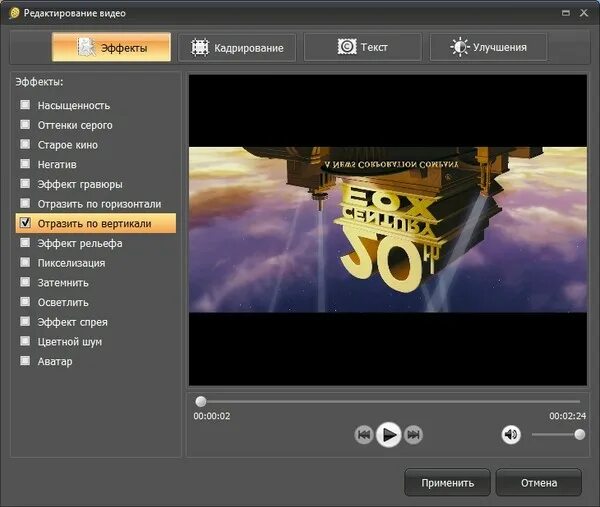Enable the Старое кино effect
Screen dimensions: 600x507
25,144
